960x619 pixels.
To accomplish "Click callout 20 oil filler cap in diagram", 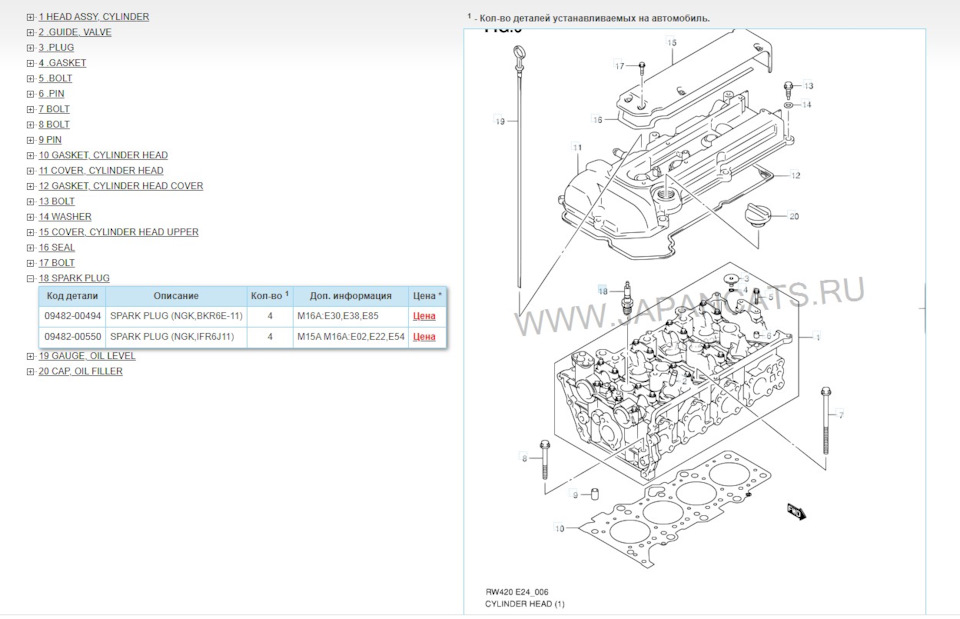I will 794,216.
